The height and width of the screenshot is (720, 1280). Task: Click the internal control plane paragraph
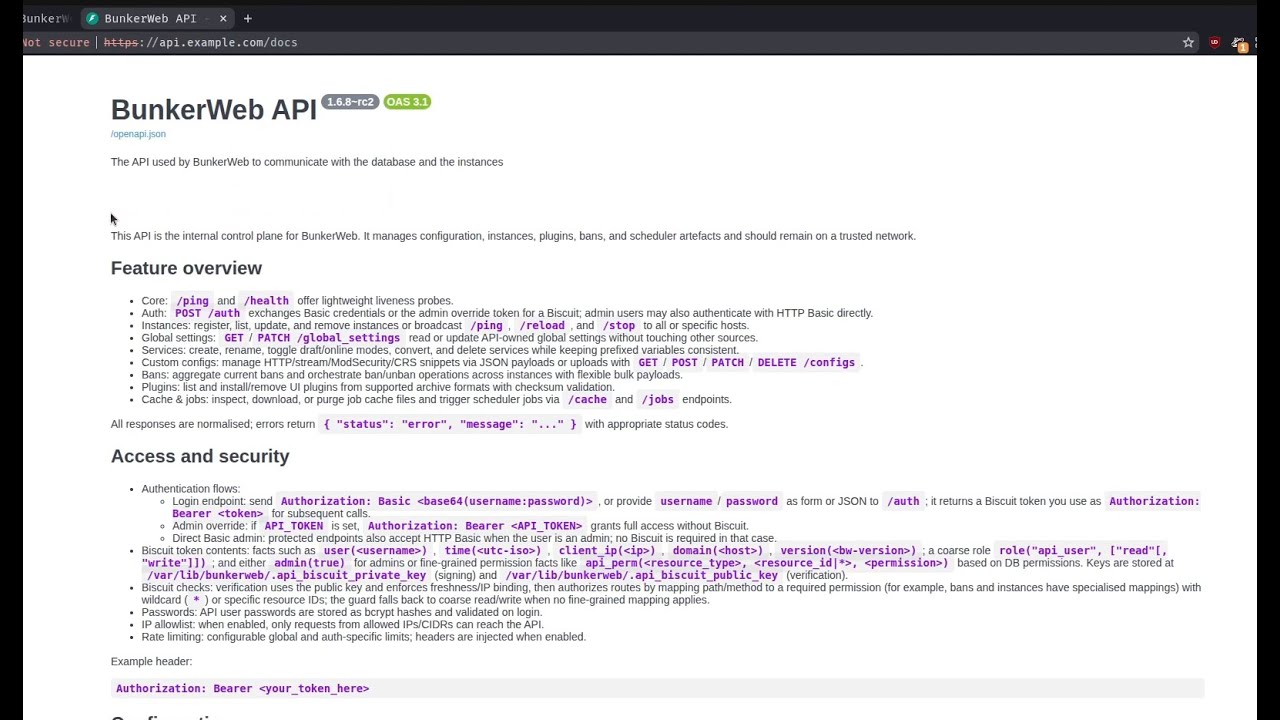(x=513, y=236)
